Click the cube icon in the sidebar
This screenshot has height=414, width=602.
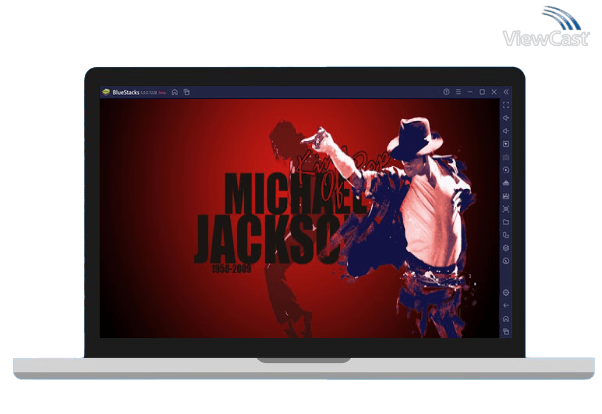coord(506,248)
